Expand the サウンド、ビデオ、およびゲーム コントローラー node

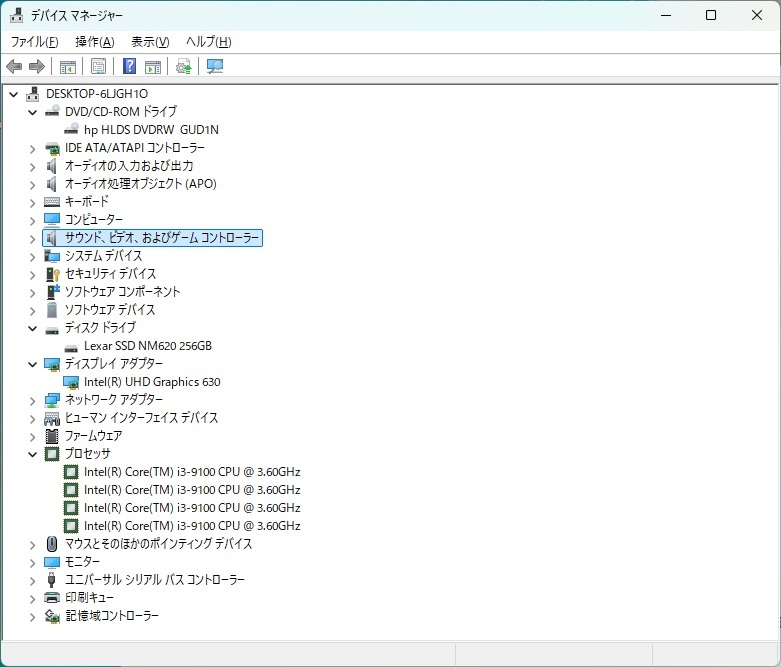(x=33, y=239)
